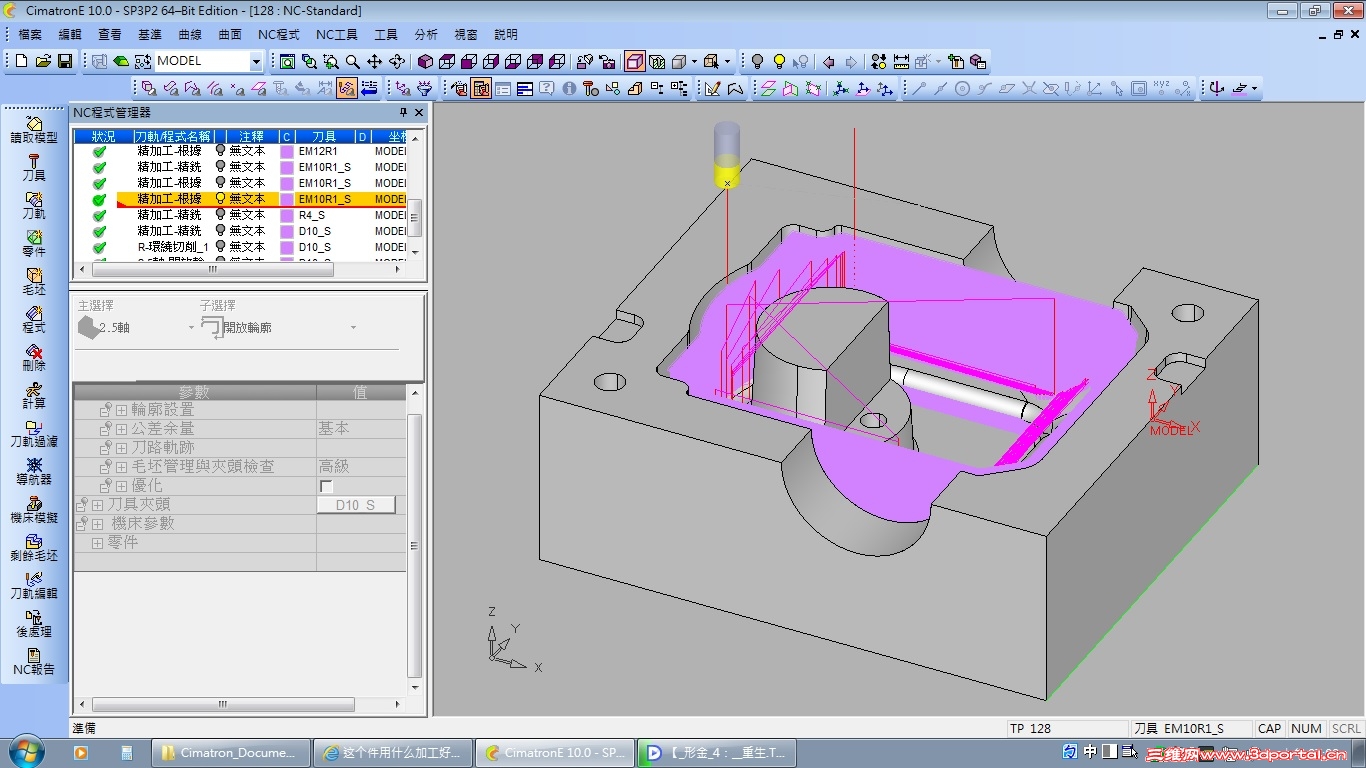Screen dimensions: 1366x768
Task: Click the 狀況 column header
Action: pyautogui.click(x=103, y=136)
